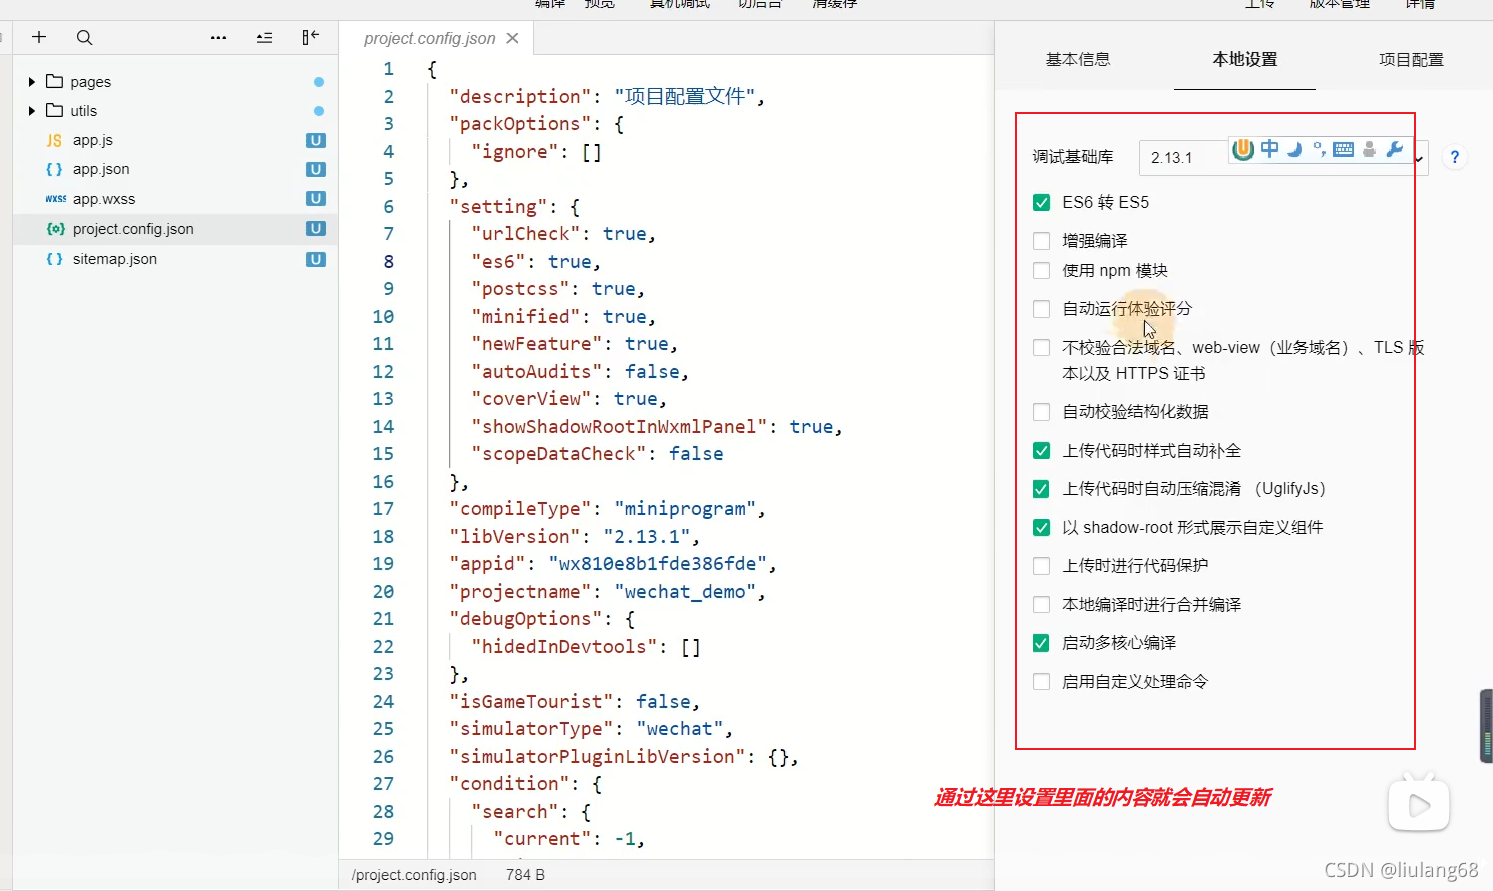Enable the 增强编译 checkbox

coord(1041,241)
